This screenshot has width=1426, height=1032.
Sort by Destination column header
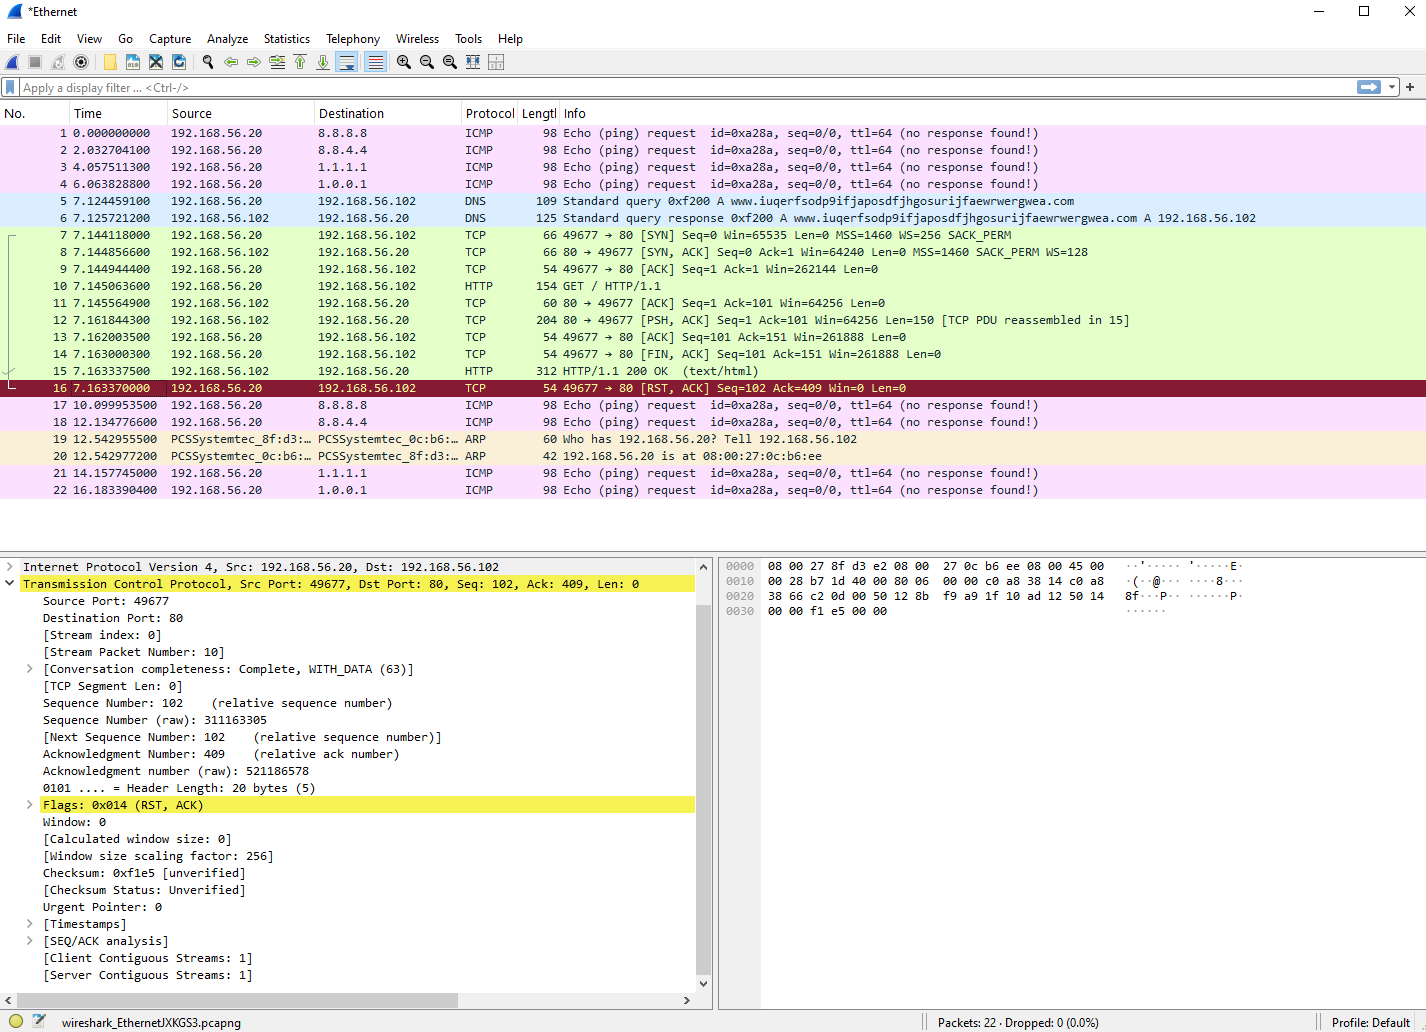pyautogui.click(x=387, y=113)
